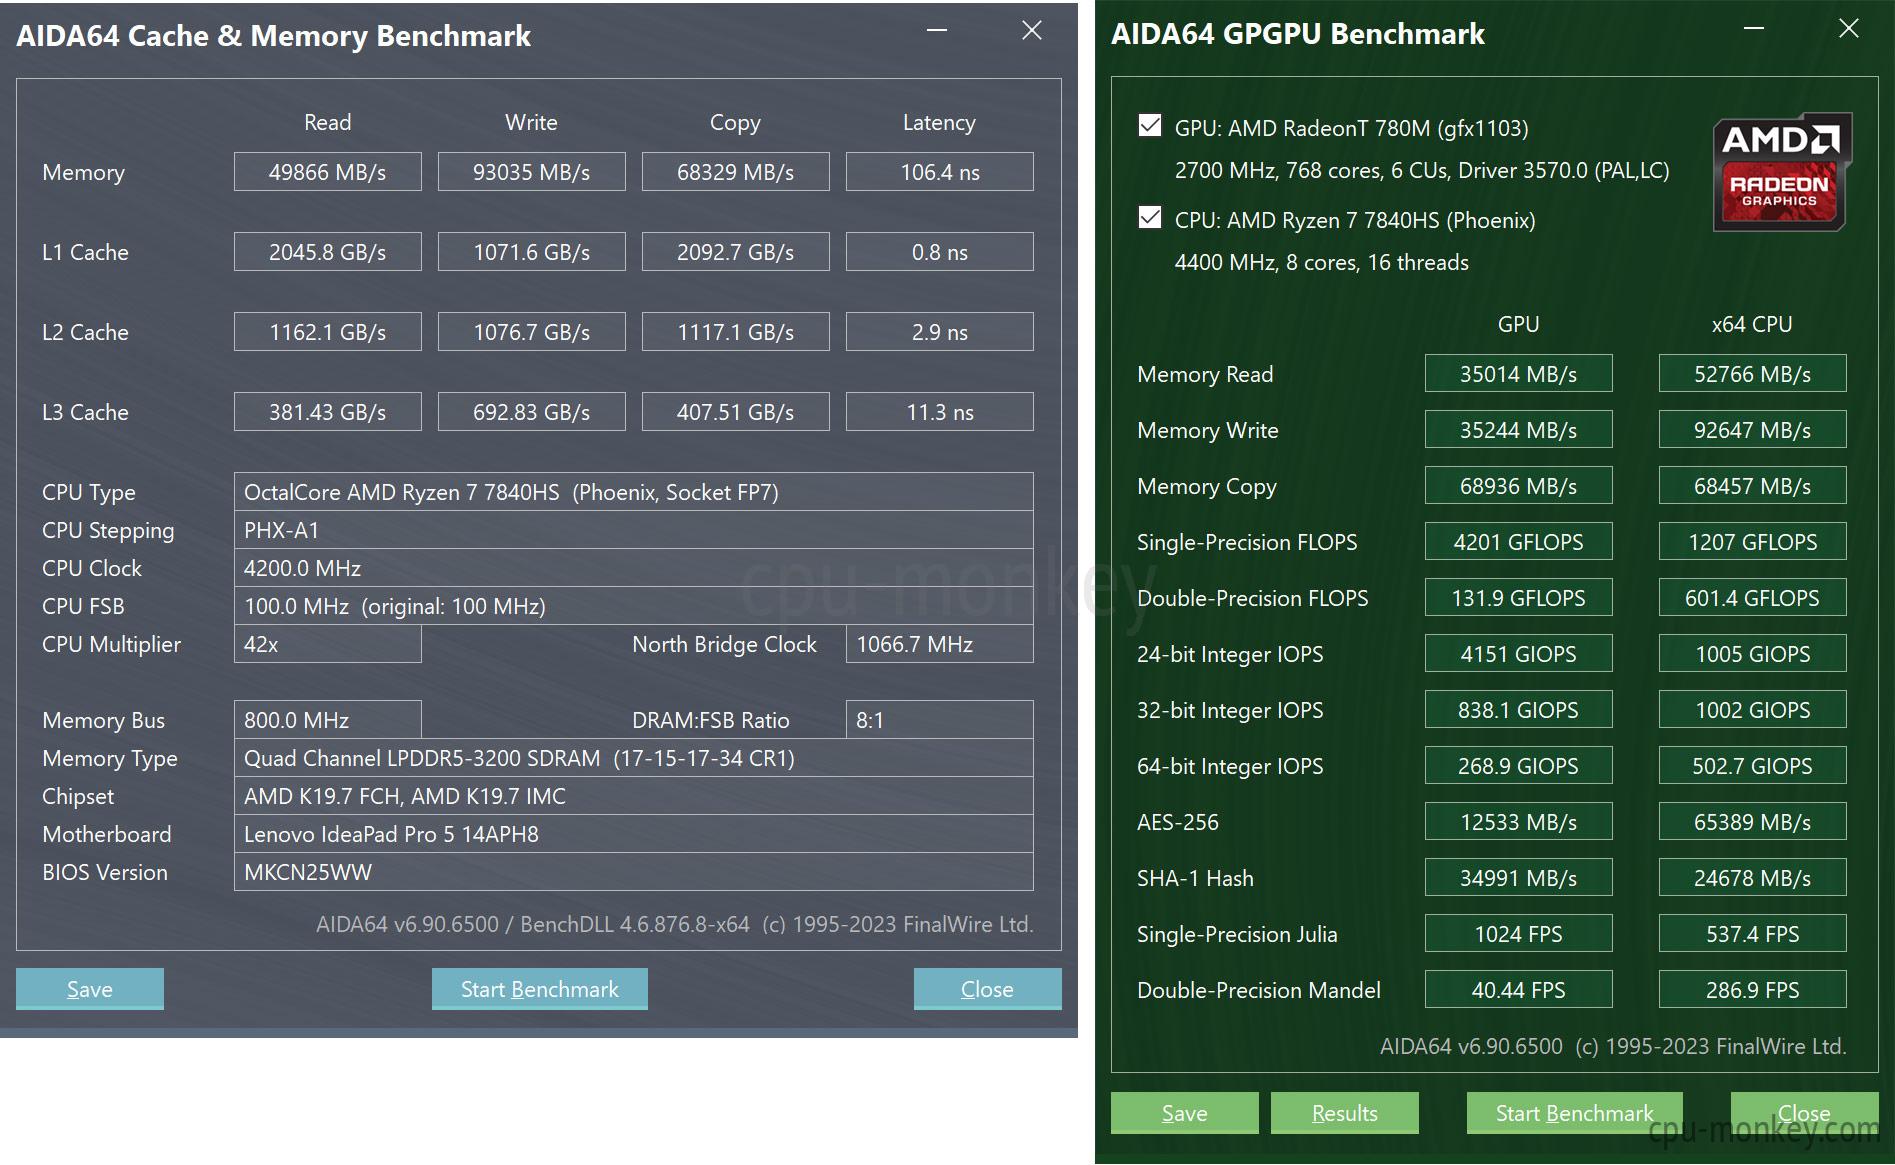Select Memory Latency value 106.4 ns
The image size is (1895, 1165).
pos(940,172)
